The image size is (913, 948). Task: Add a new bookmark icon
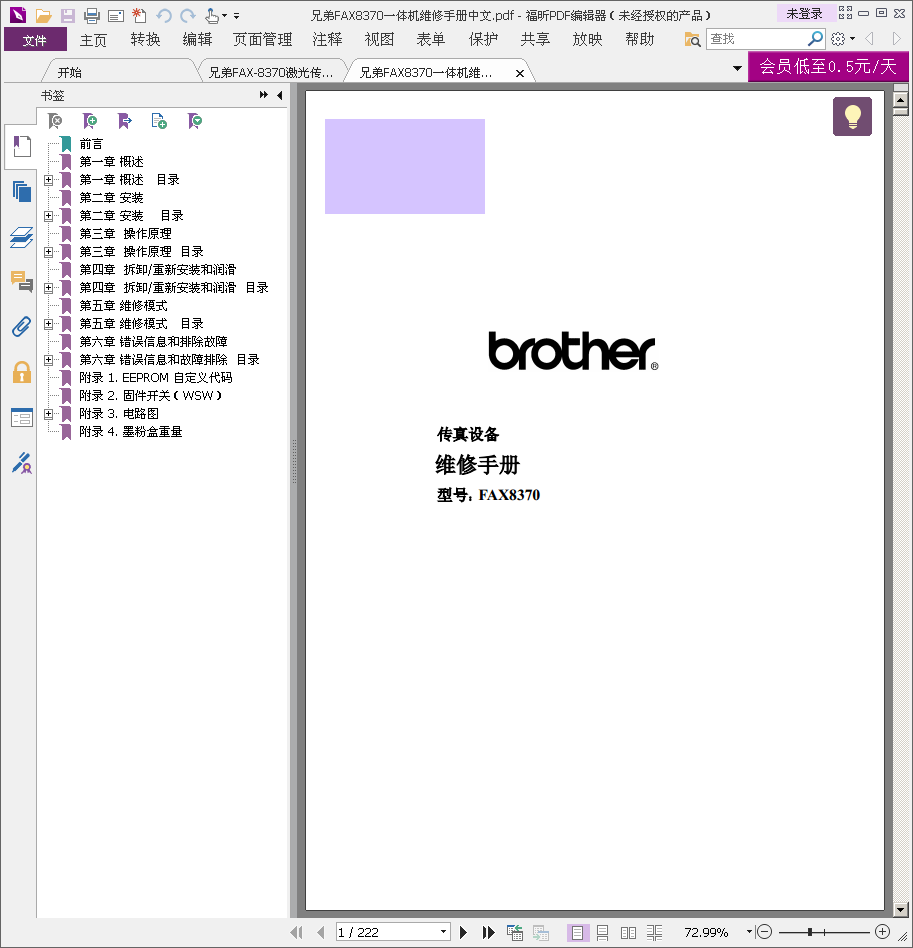(90, 121)
